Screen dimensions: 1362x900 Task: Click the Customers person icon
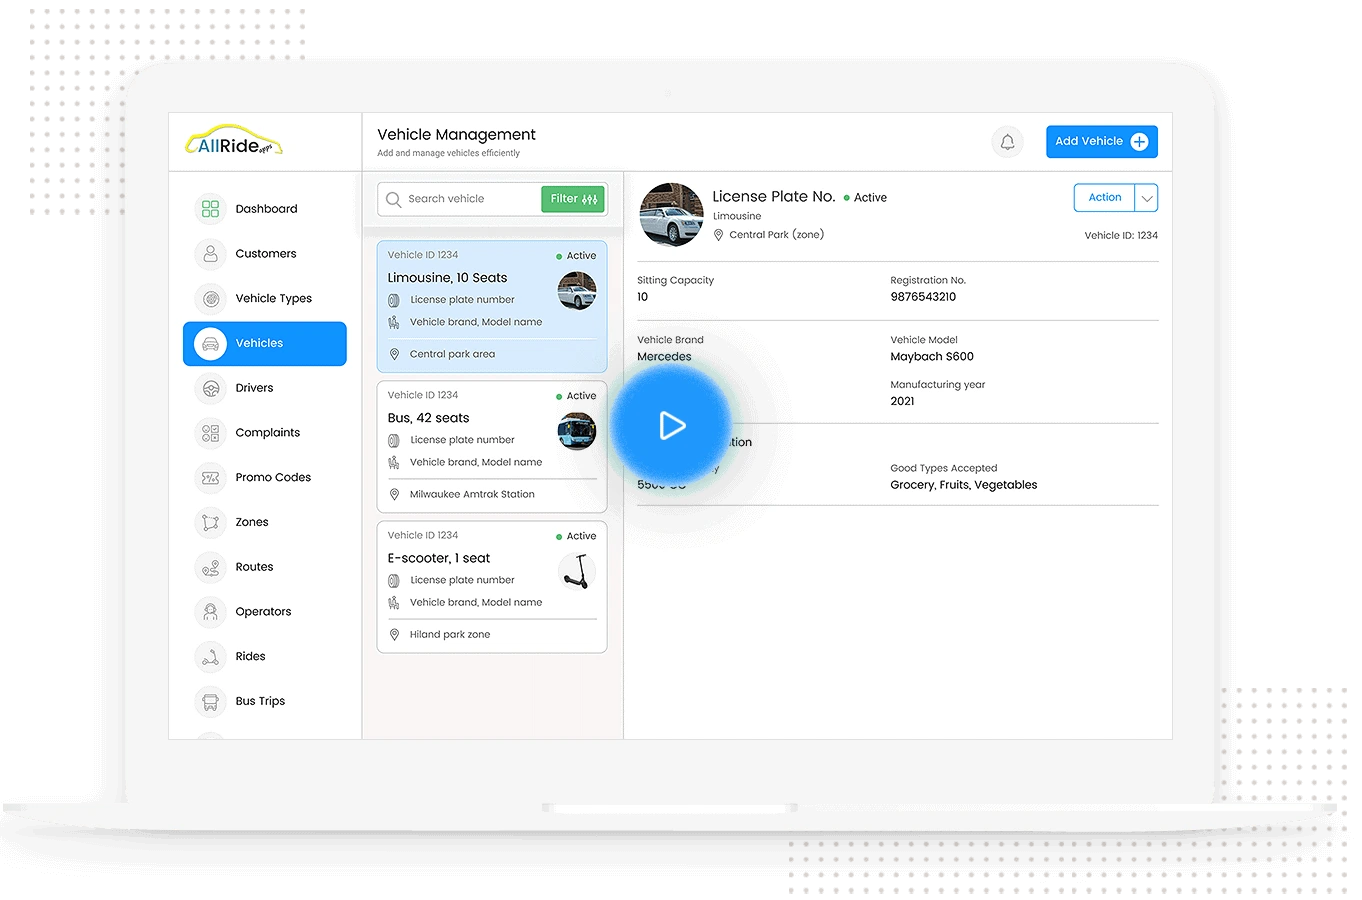210,254
